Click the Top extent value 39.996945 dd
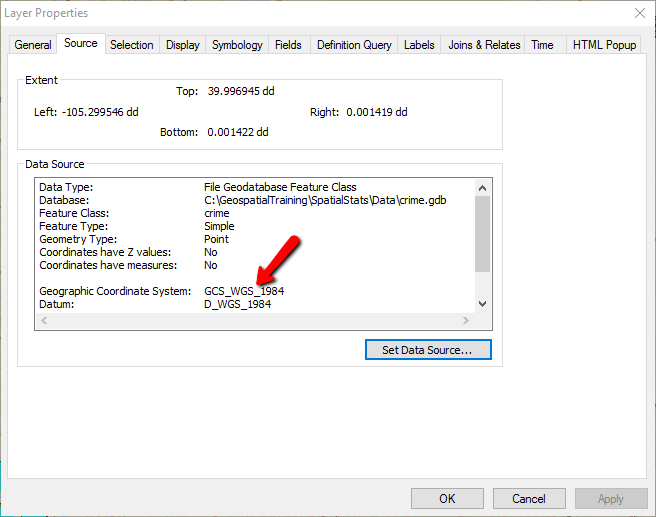This screenshot has height=517, width=656. [x=241, y=91]
